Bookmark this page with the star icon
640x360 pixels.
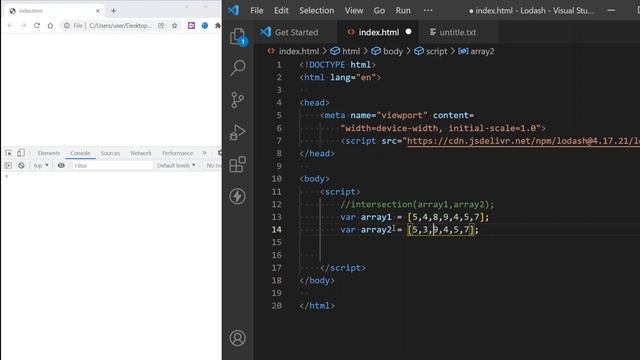[x=175, y=25]
